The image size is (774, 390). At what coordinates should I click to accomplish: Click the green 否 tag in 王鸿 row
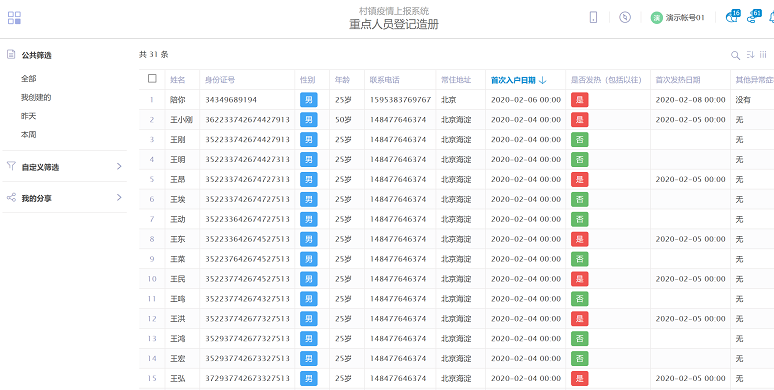(580, 339)
